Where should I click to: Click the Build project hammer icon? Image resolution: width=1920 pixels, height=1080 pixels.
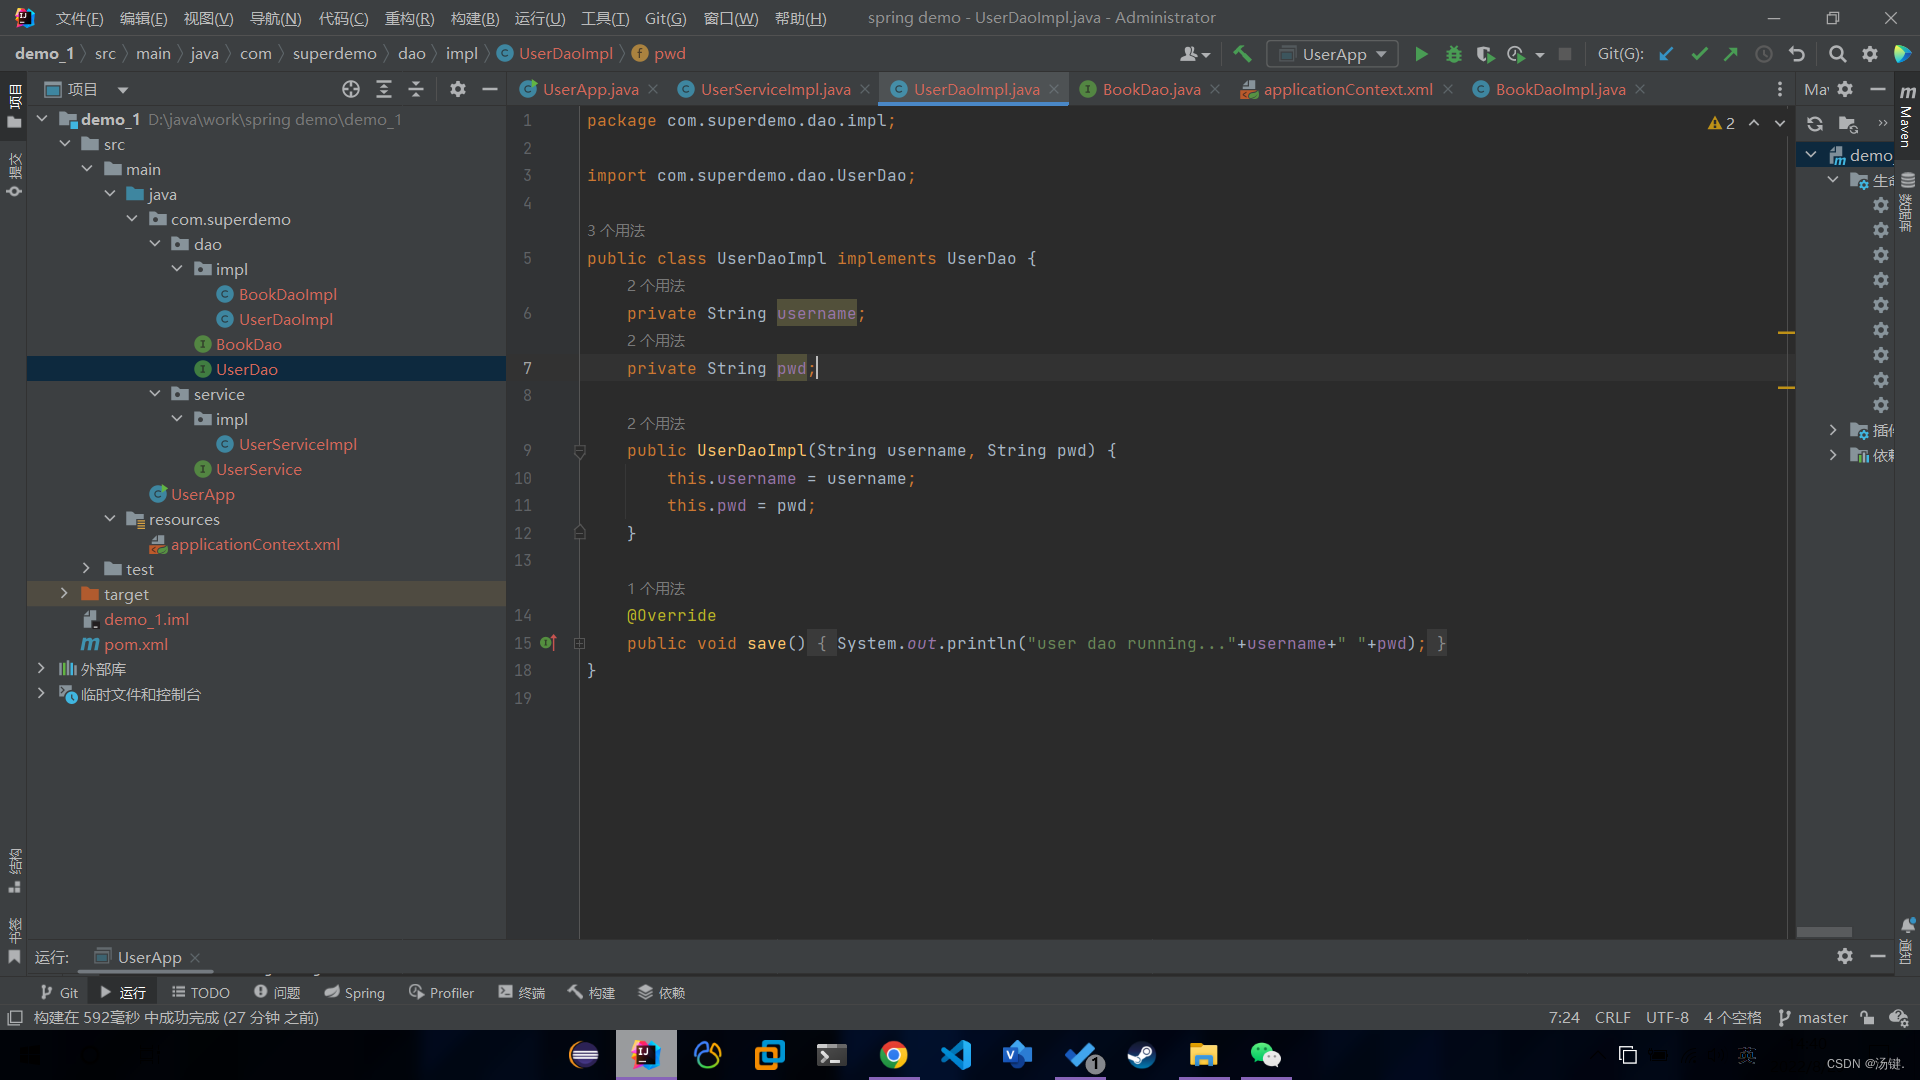pos(1242,54)
